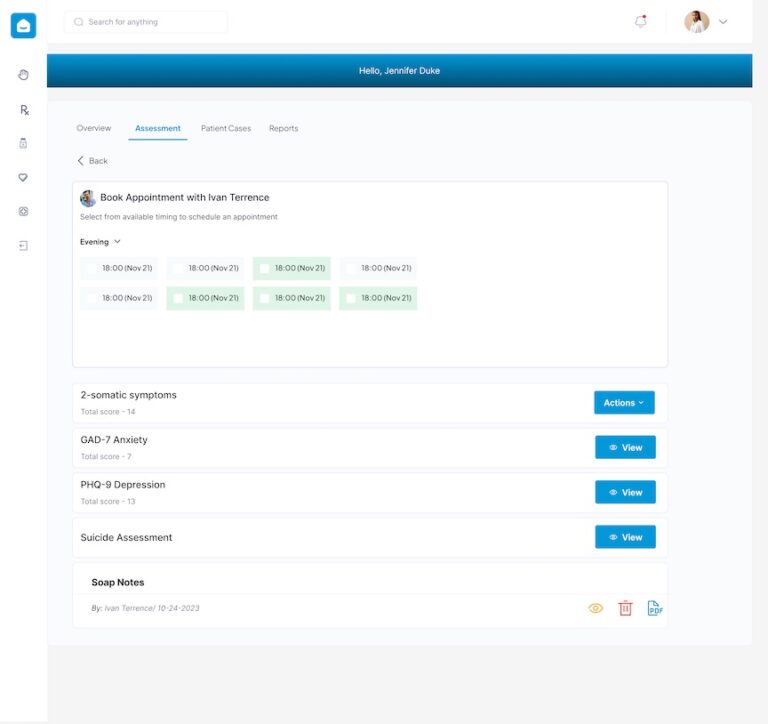Open the hand icon in the sidebar
Image resolution: width=768 pixels, height=724 pixels.
coord(23,75)
